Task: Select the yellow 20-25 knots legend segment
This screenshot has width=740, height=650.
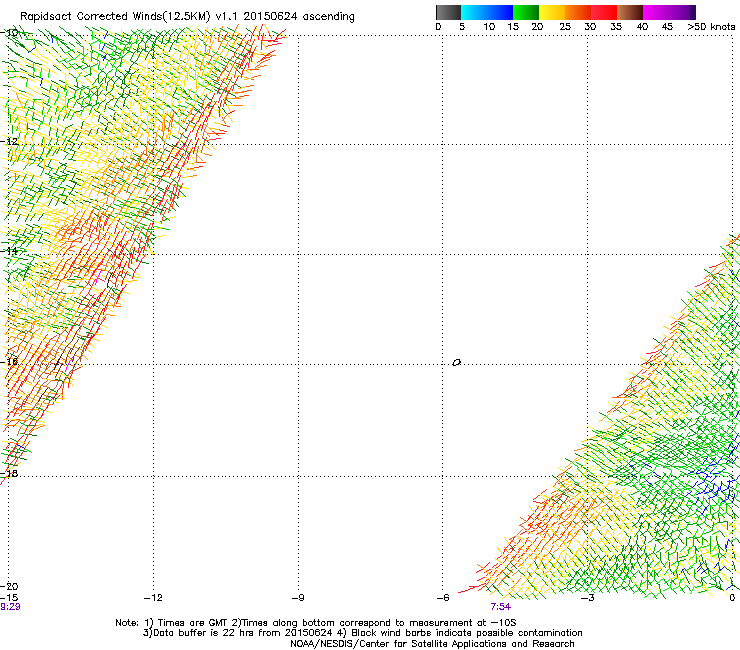Action: pos(552,12)
